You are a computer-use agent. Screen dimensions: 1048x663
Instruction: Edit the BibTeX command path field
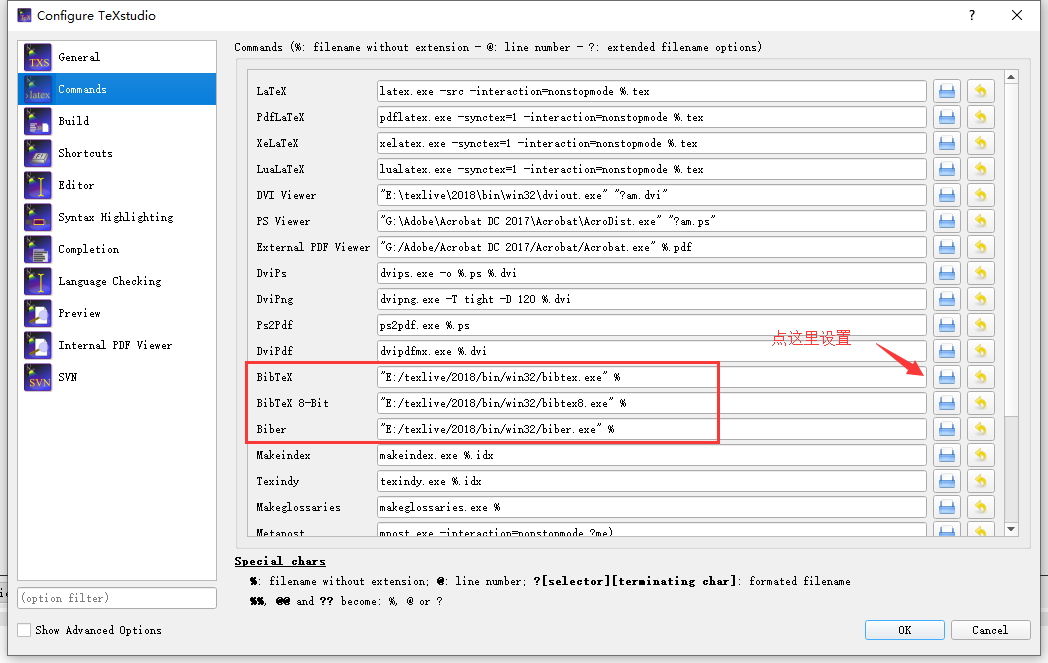652,378
